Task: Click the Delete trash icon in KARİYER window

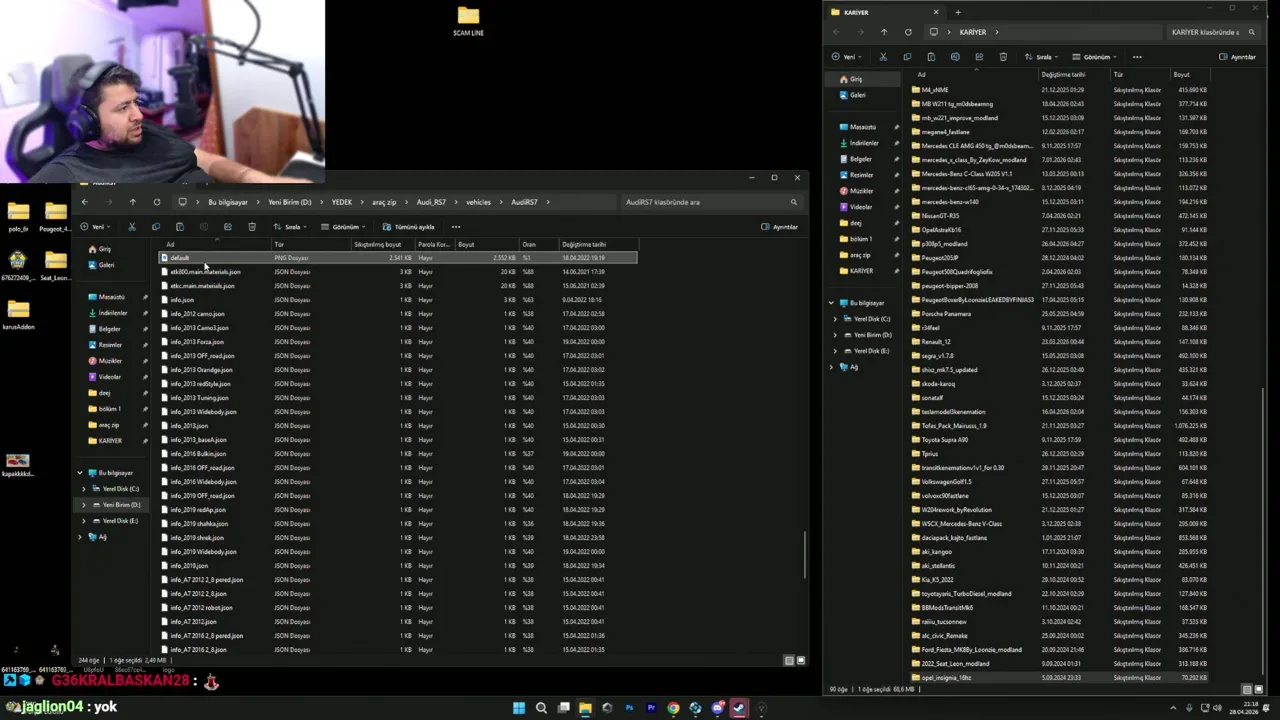Action: point(1003,57)
